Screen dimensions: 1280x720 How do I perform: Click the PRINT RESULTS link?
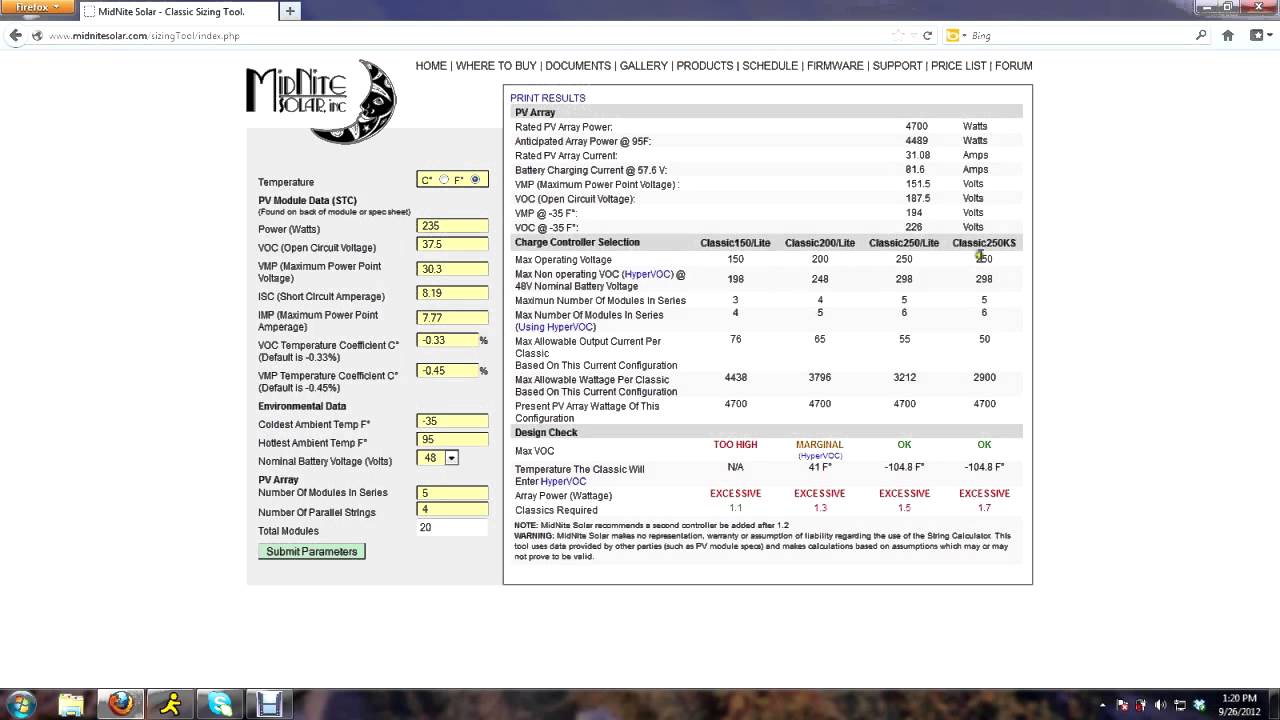[548, 98]
